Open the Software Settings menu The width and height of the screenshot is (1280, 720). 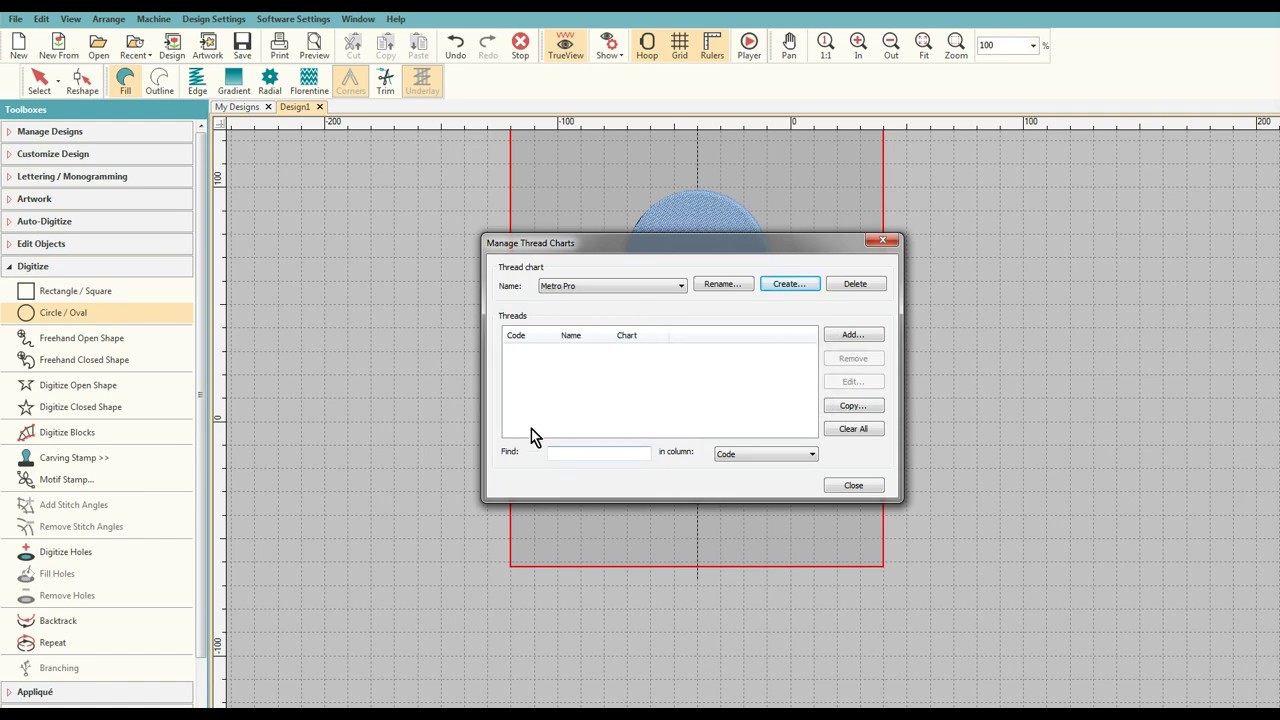[293, 19]
